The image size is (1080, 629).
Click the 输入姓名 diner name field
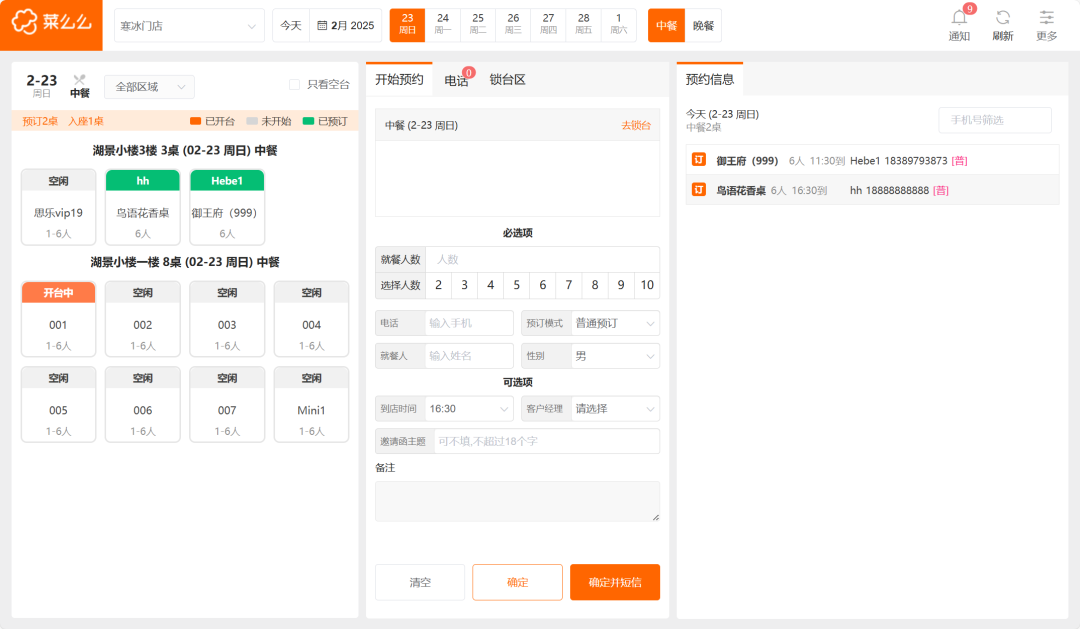(469, 356)
